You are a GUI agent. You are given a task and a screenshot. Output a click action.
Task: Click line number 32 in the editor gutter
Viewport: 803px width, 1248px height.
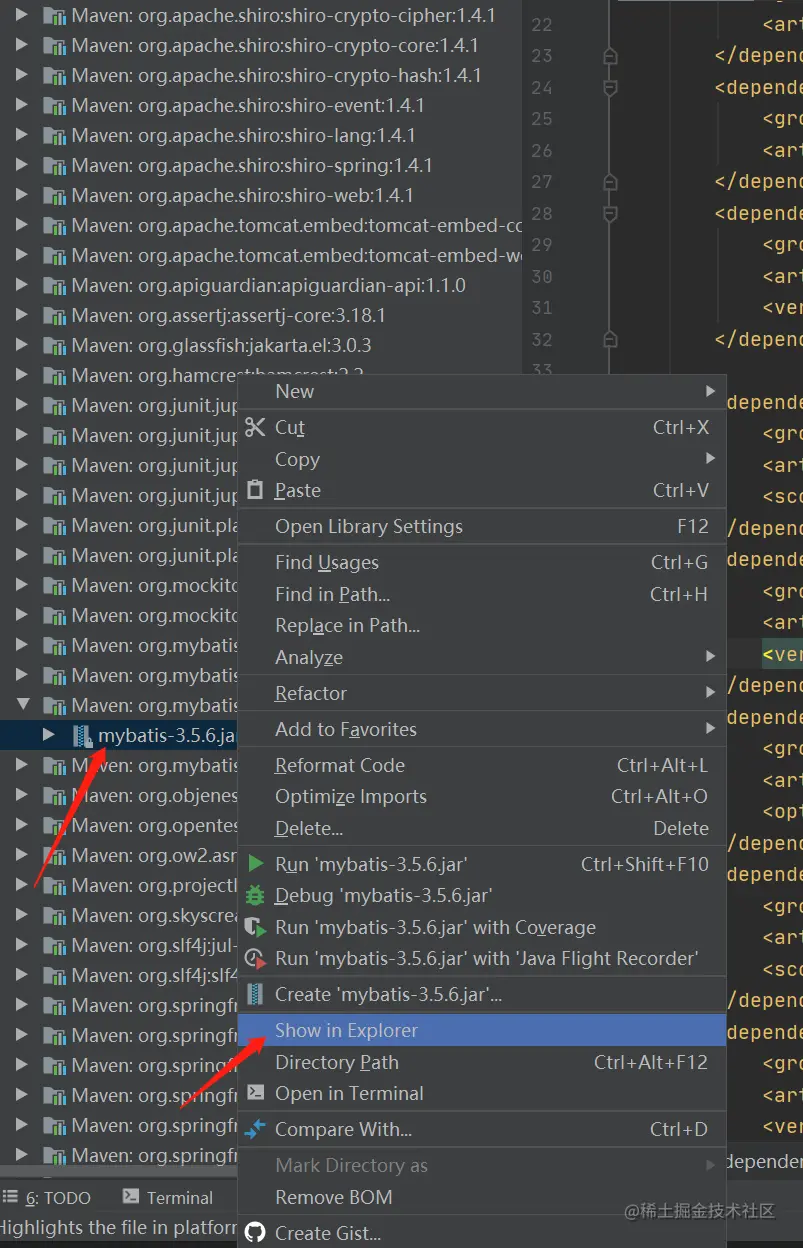click(541, 339)
